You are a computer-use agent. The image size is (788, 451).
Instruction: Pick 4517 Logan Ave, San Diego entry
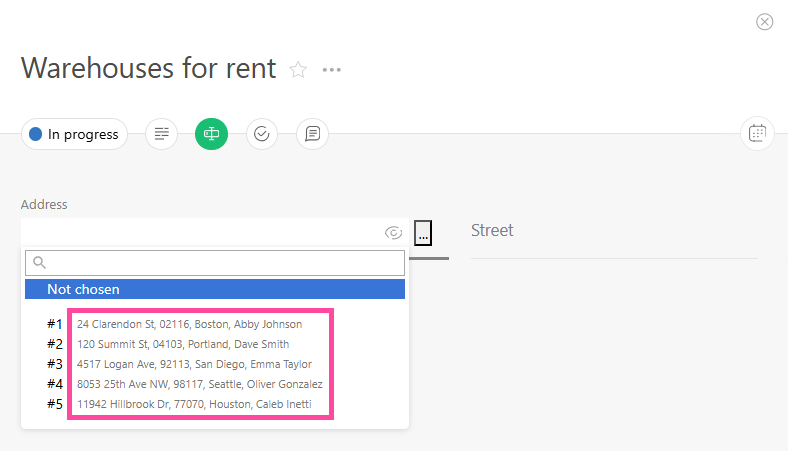(194, 364)
